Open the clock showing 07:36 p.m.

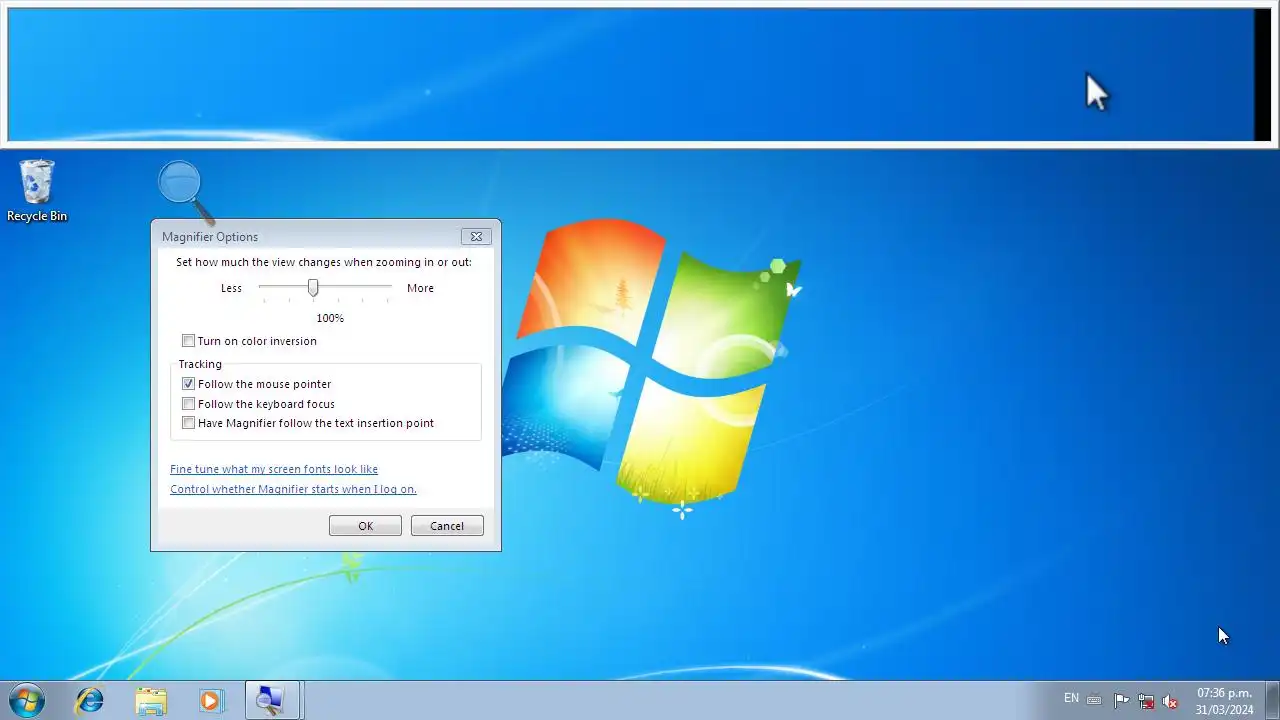coord(1224,701)
